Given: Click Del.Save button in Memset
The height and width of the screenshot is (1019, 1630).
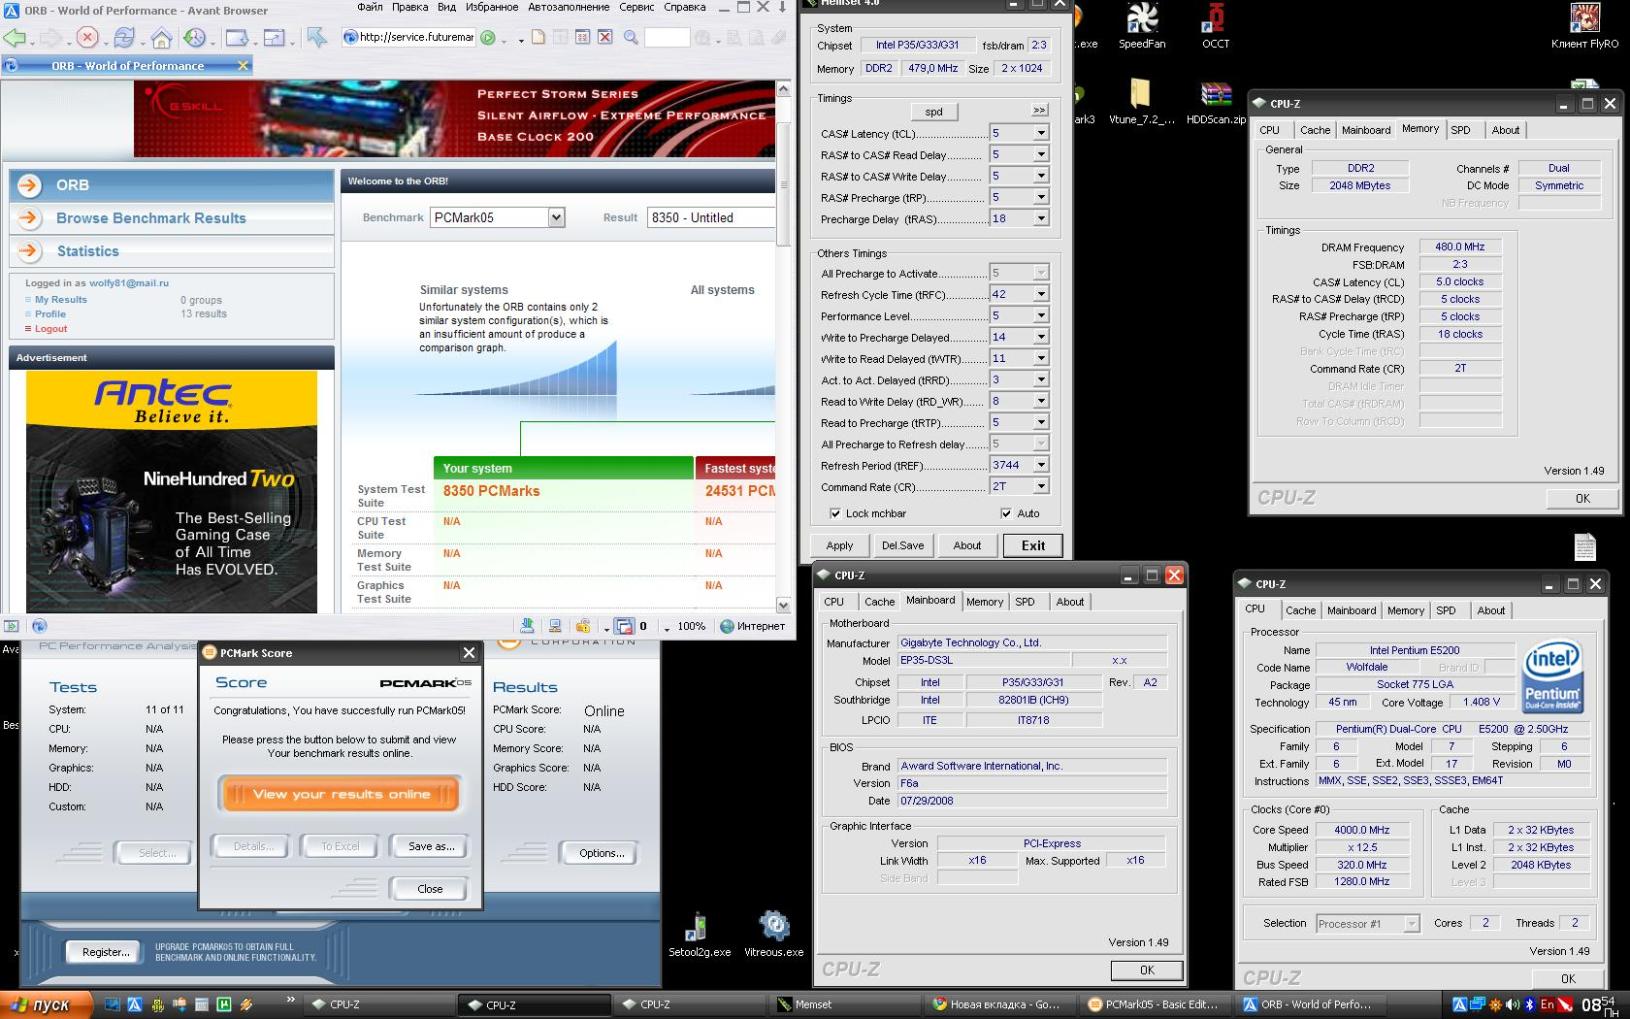Looking at the screenshot, I should coord(902,546).
